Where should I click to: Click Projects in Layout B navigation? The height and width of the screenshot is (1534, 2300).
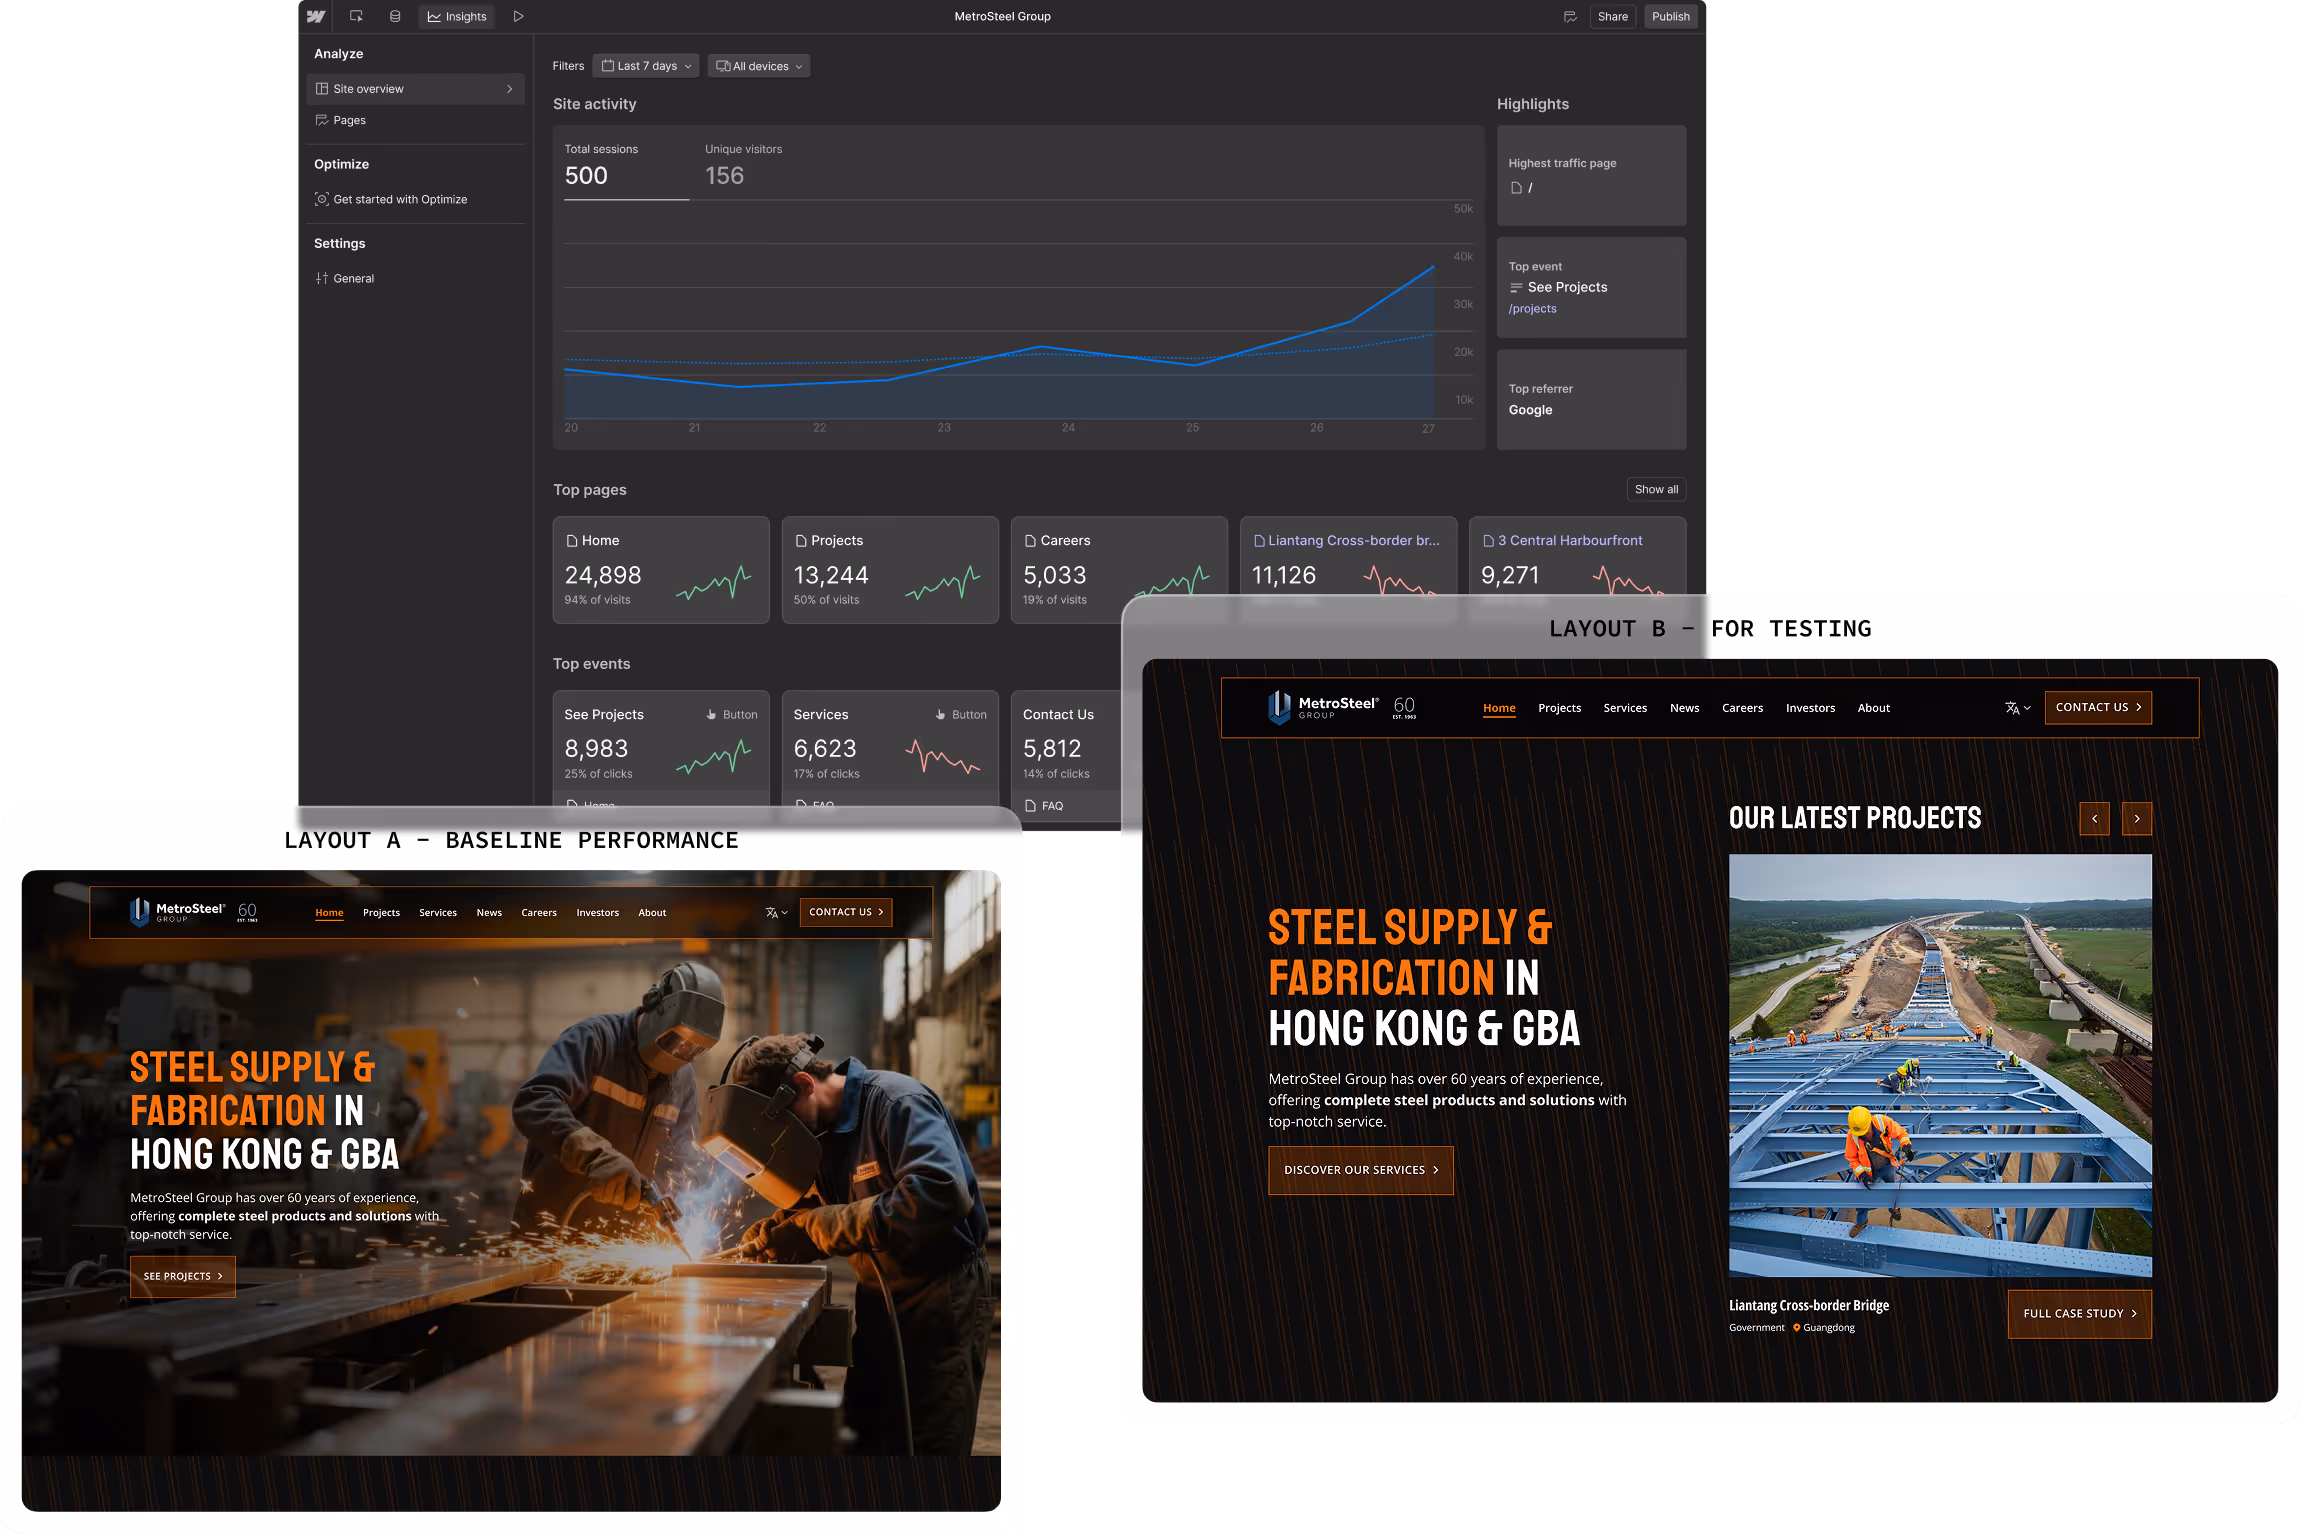pyautogui.click(x=1559, y=708)
